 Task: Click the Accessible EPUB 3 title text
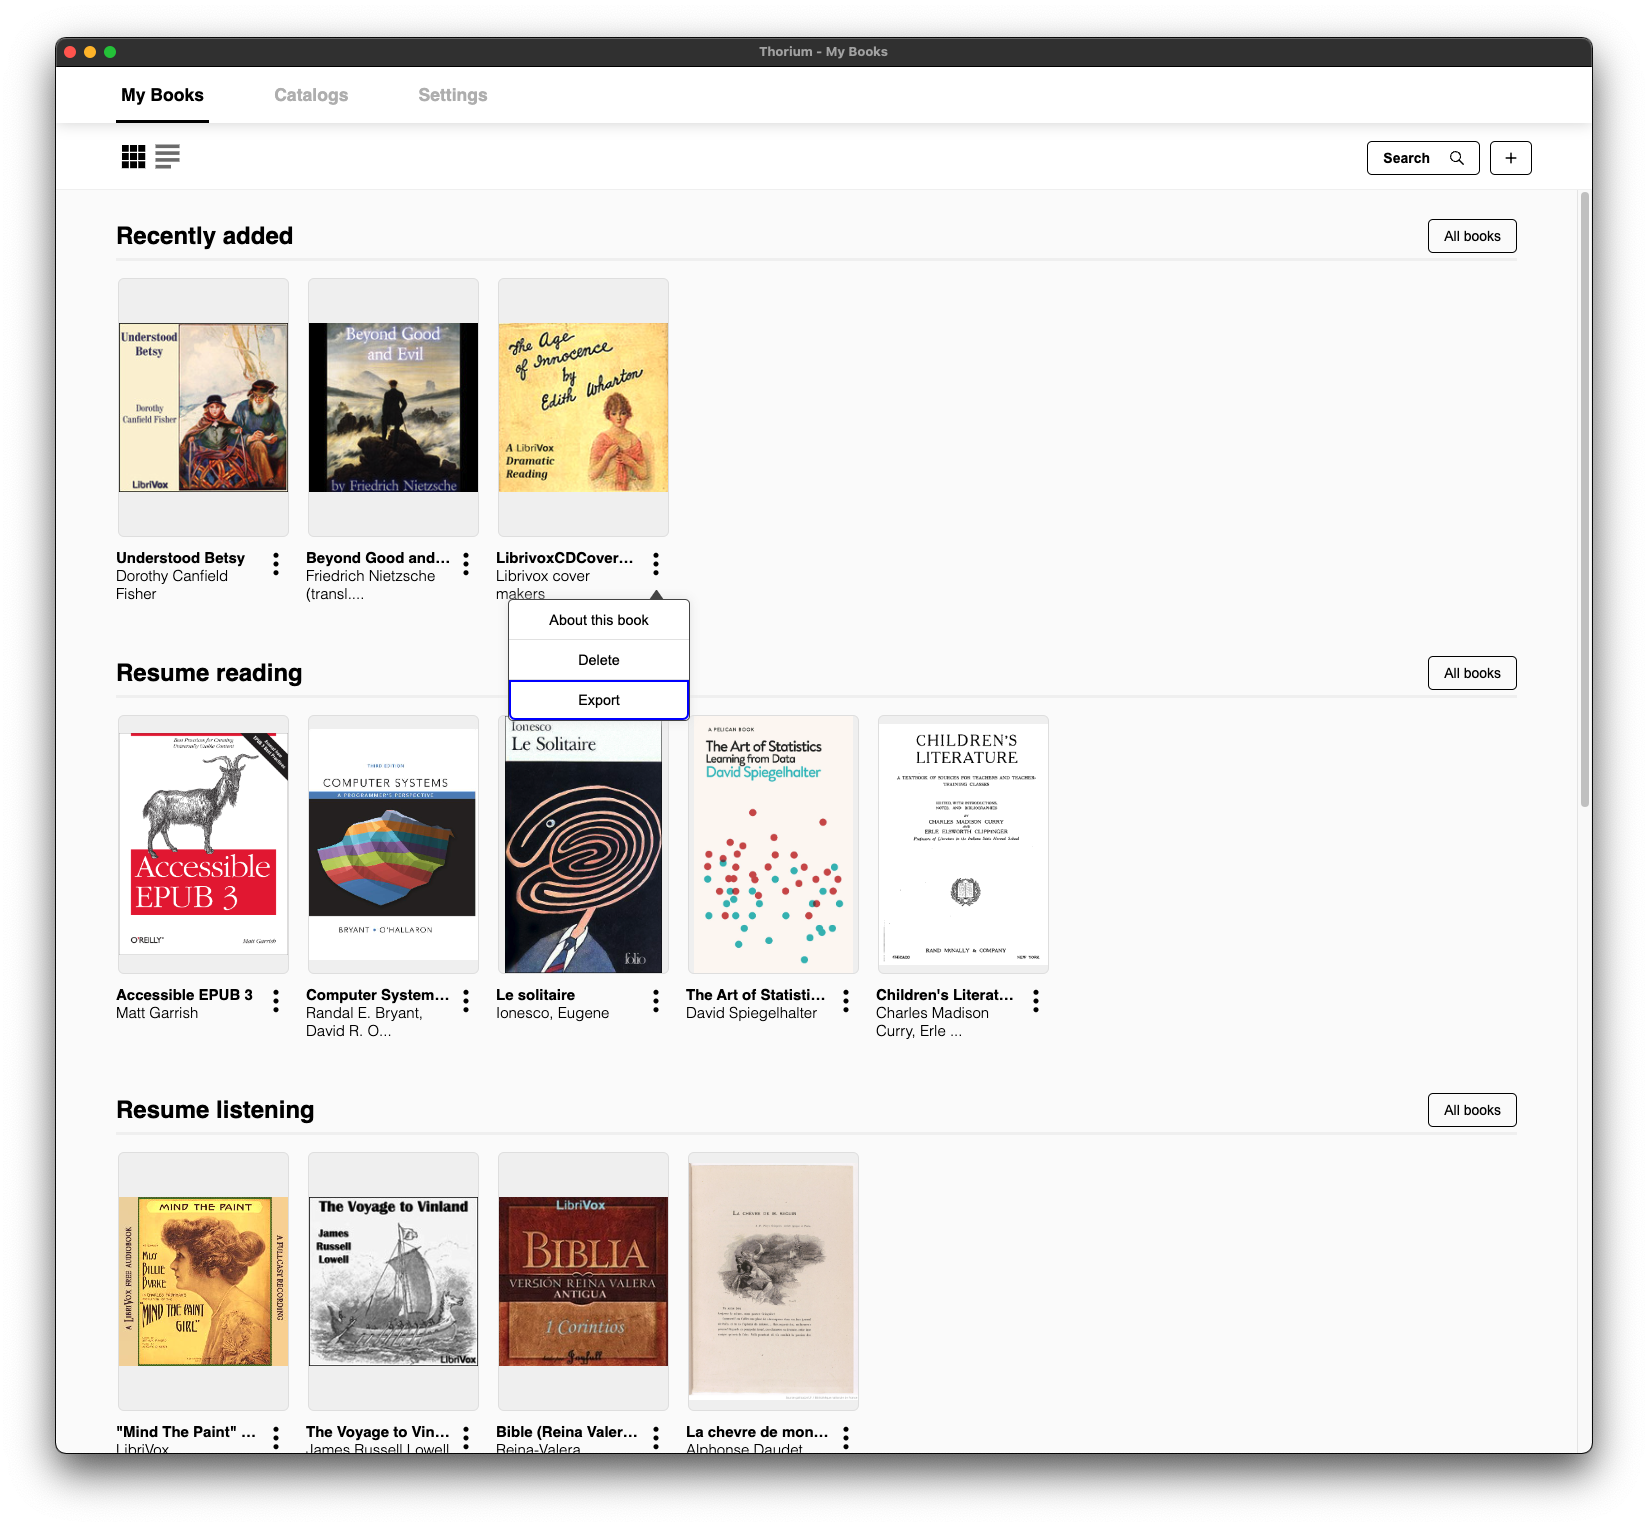click(x=184, y=995)
